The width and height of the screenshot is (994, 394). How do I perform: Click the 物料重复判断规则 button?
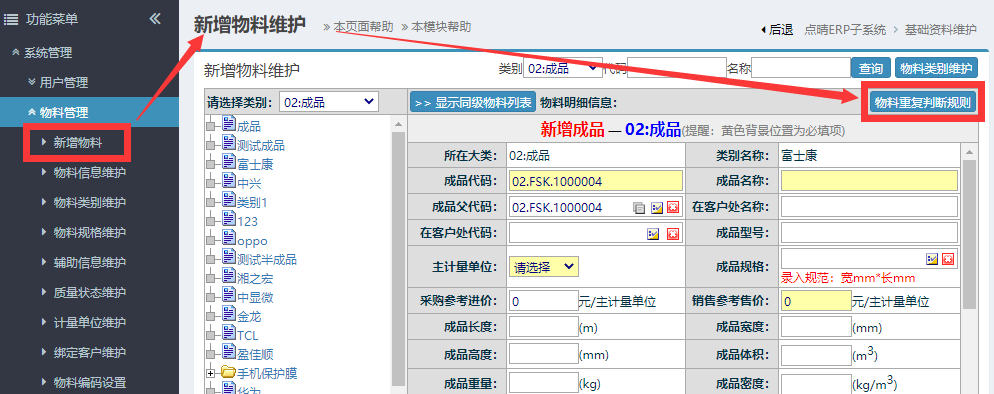(x=922, y=102)
